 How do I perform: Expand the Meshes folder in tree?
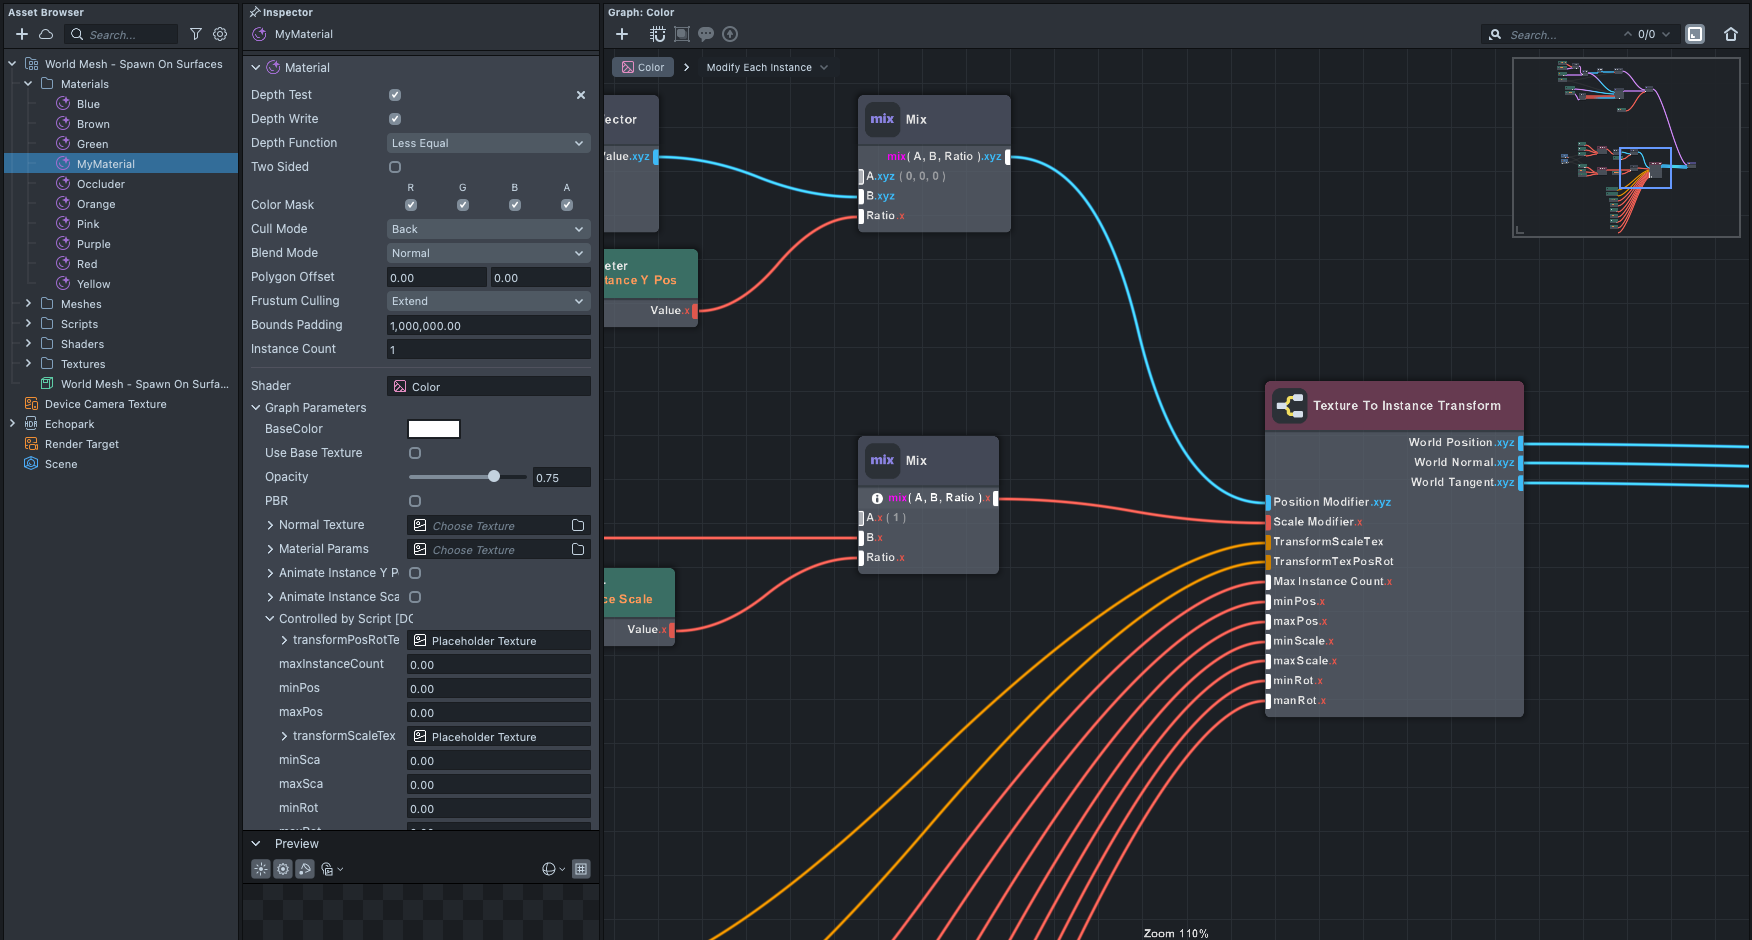(28, 304)
